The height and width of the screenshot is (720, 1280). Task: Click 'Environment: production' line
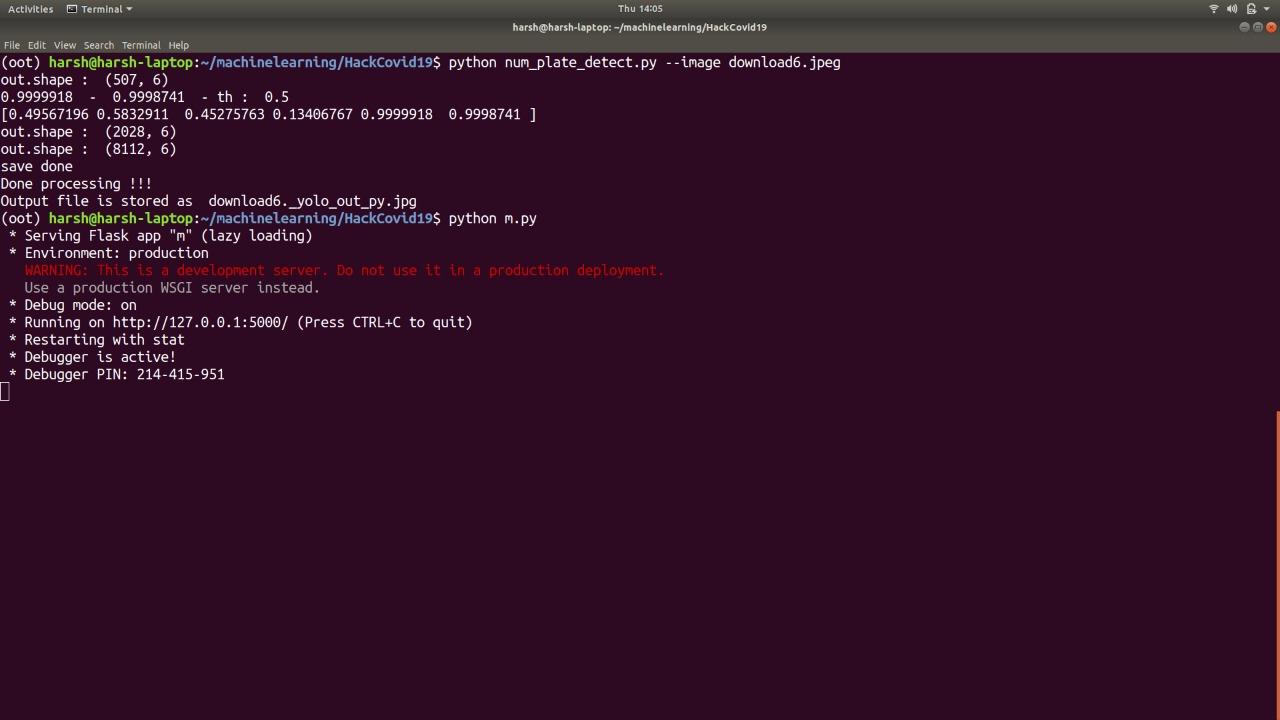(x=116, y=253)
